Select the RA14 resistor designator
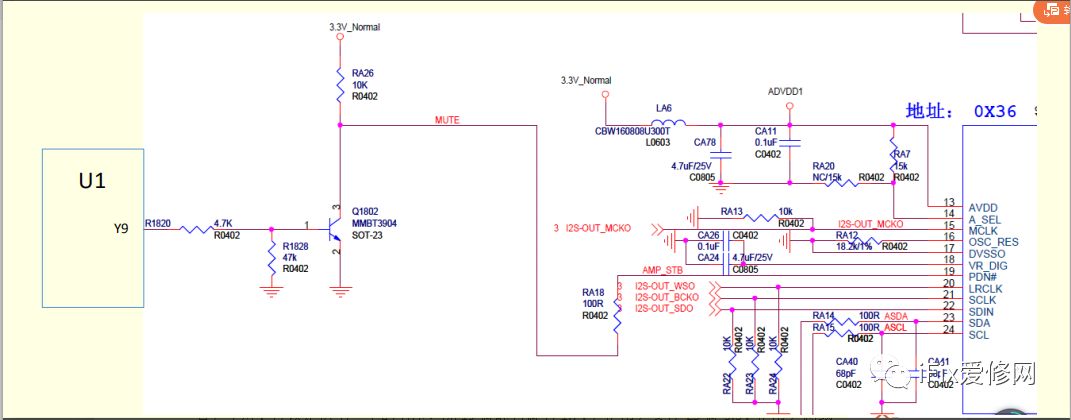1071x420 pixels. (x=824, y=316)
